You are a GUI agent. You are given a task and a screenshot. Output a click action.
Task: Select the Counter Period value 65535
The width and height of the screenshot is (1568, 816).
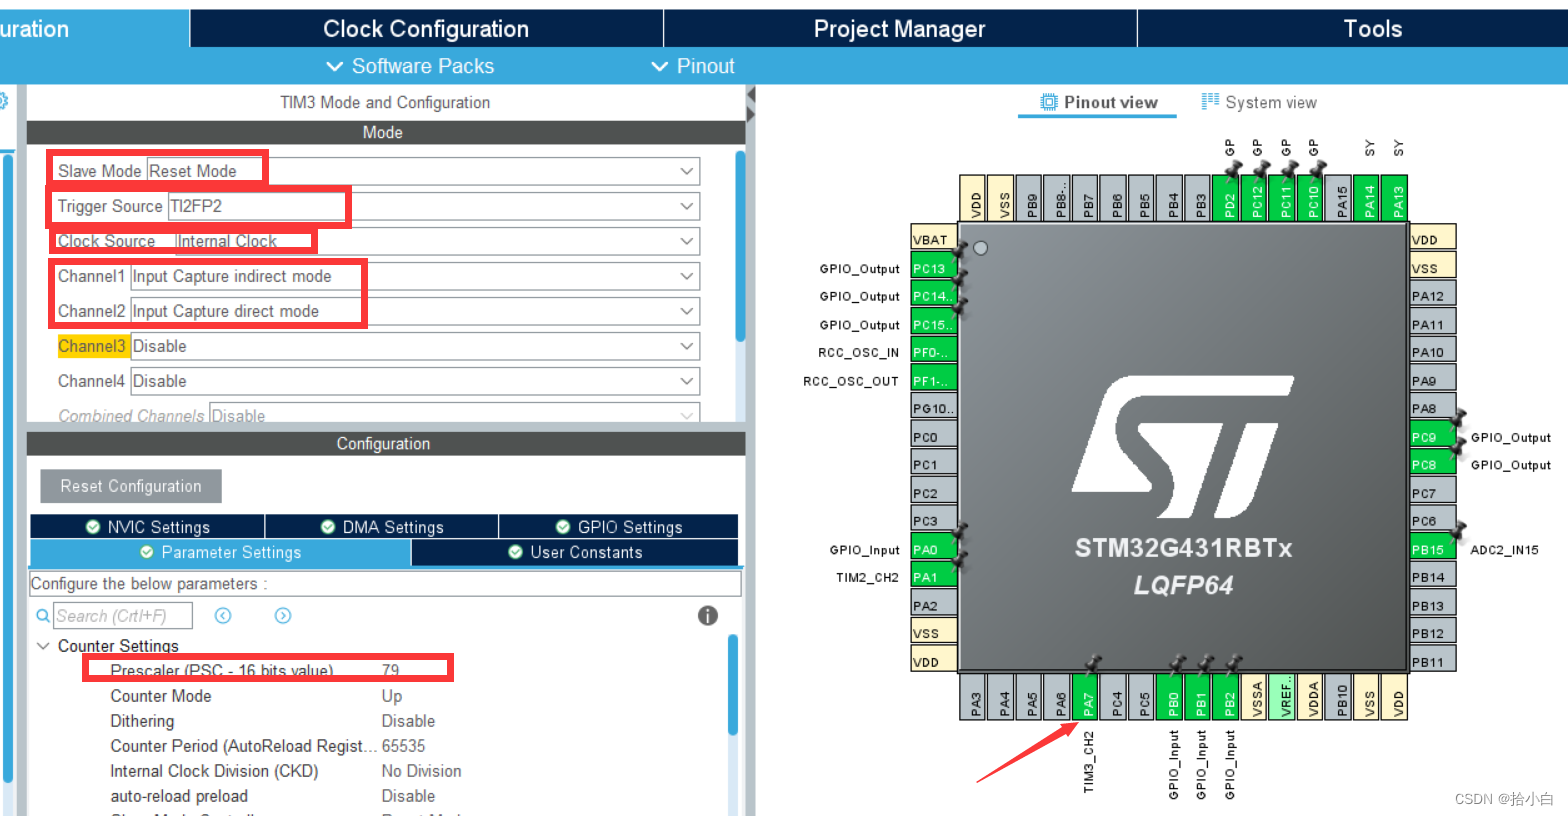coord(404,746)
